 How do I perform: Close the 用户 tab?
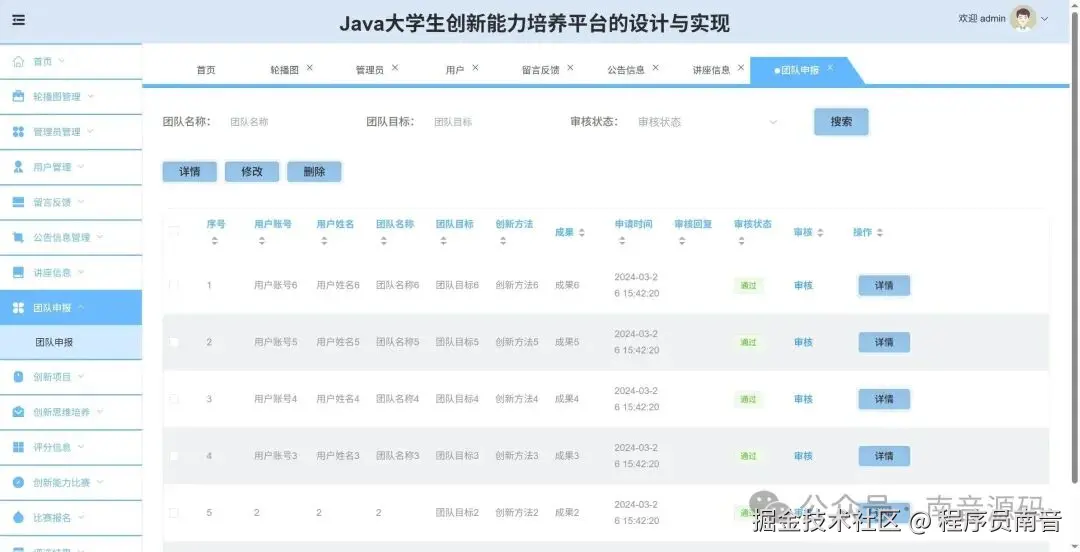click(475, 68)
